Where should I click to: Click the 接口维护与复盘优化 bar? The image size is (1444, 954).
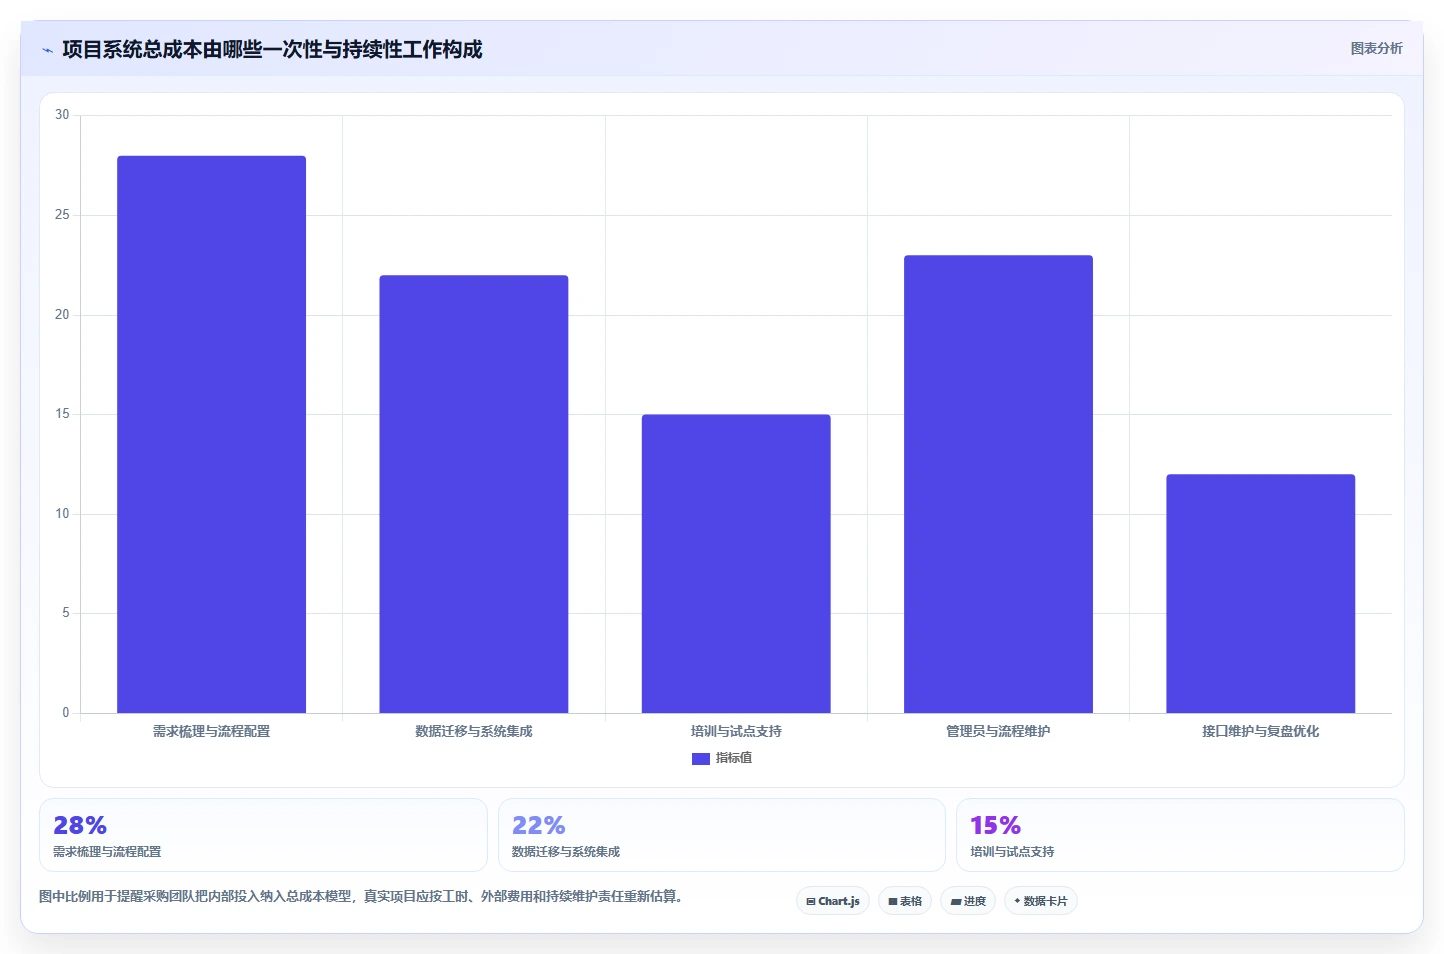click(x=1260, y=593)
